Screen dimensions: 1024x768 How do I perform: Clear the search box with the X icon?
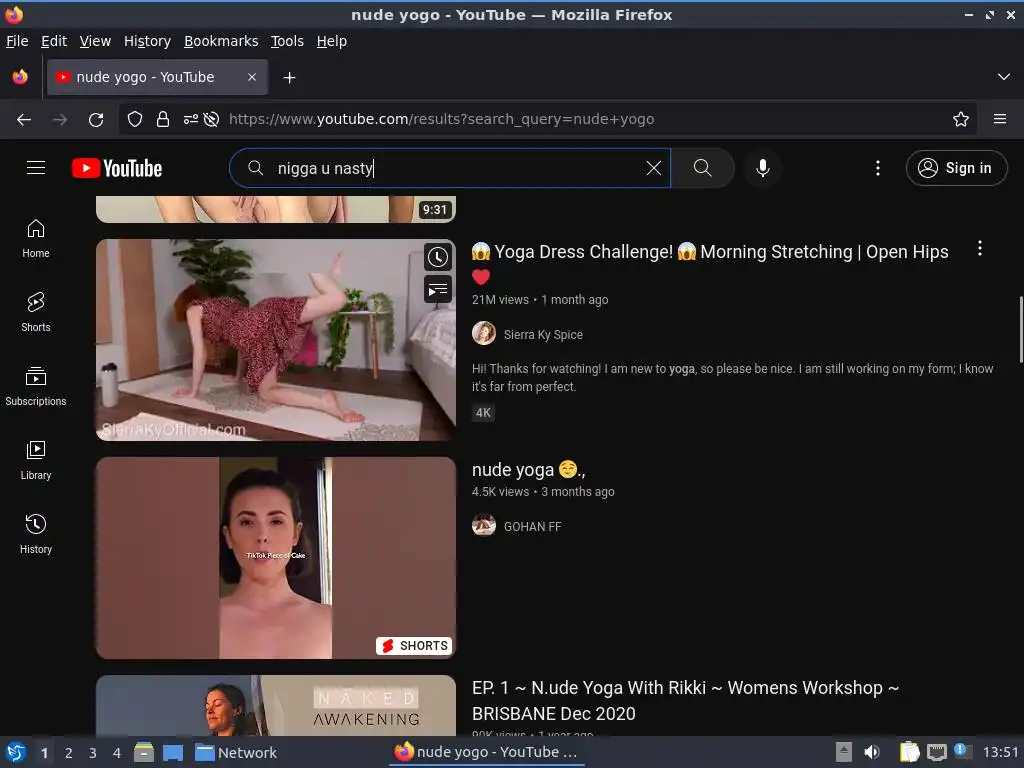[x=653, y=168]
